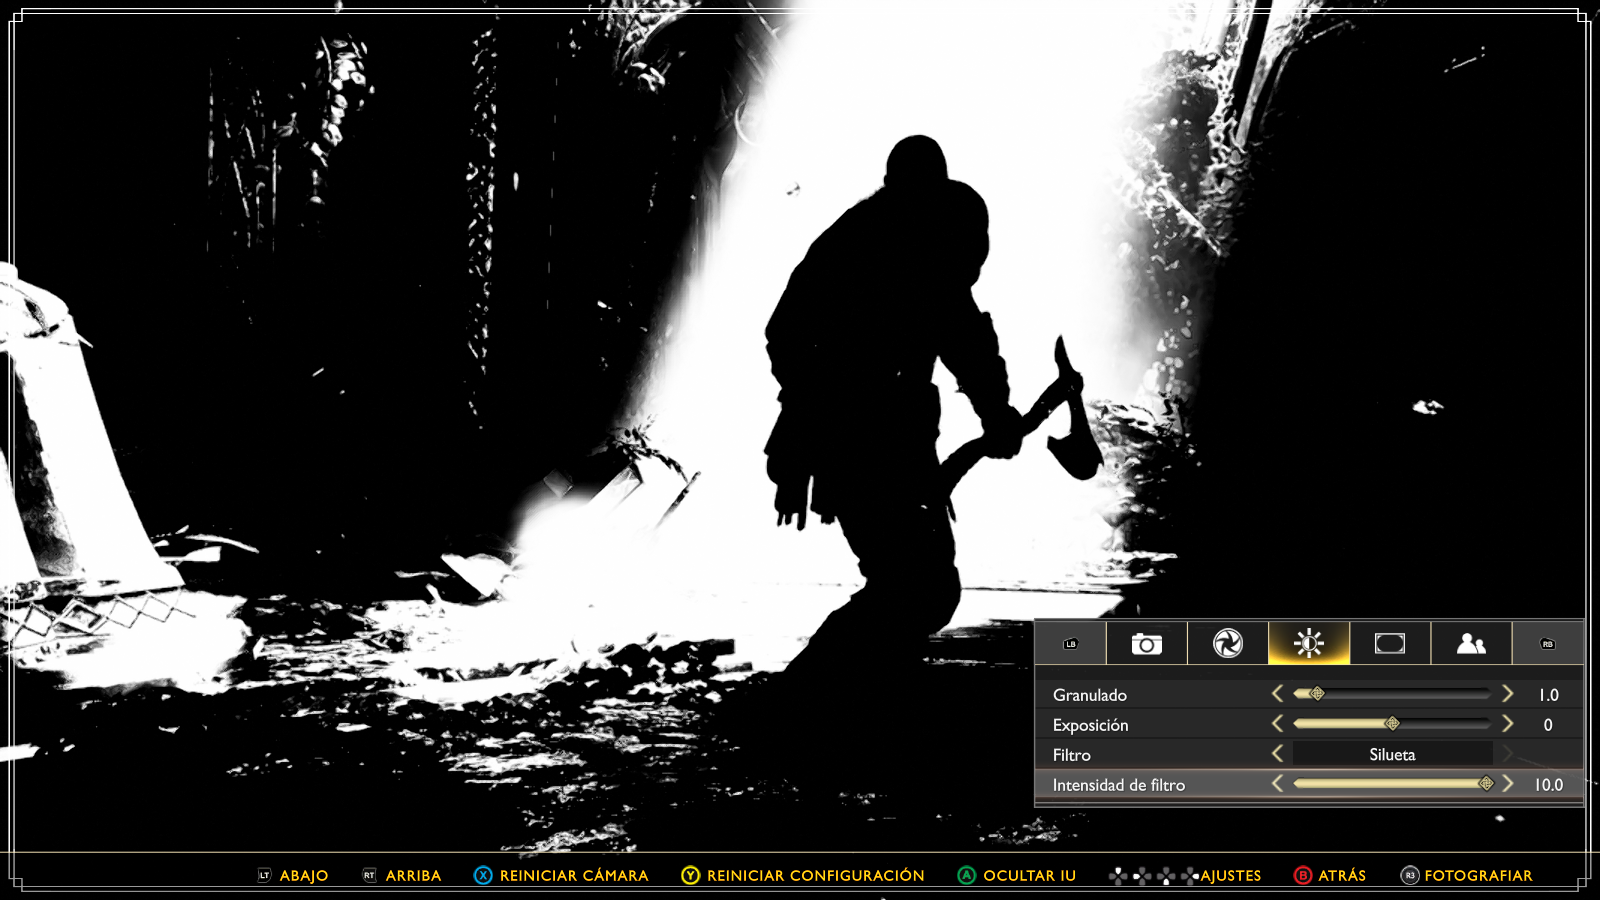Decrease Intensidad de filtro with left arrow

tap(1277, 784)
